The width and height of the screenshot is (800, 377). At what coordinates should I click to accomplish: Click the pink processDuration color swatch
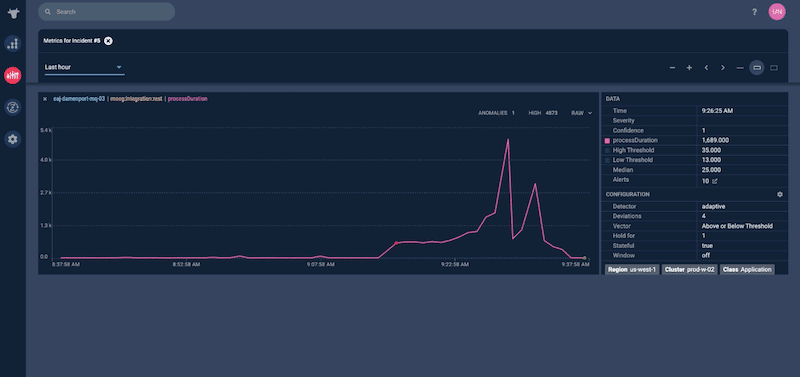pos(607,140)
